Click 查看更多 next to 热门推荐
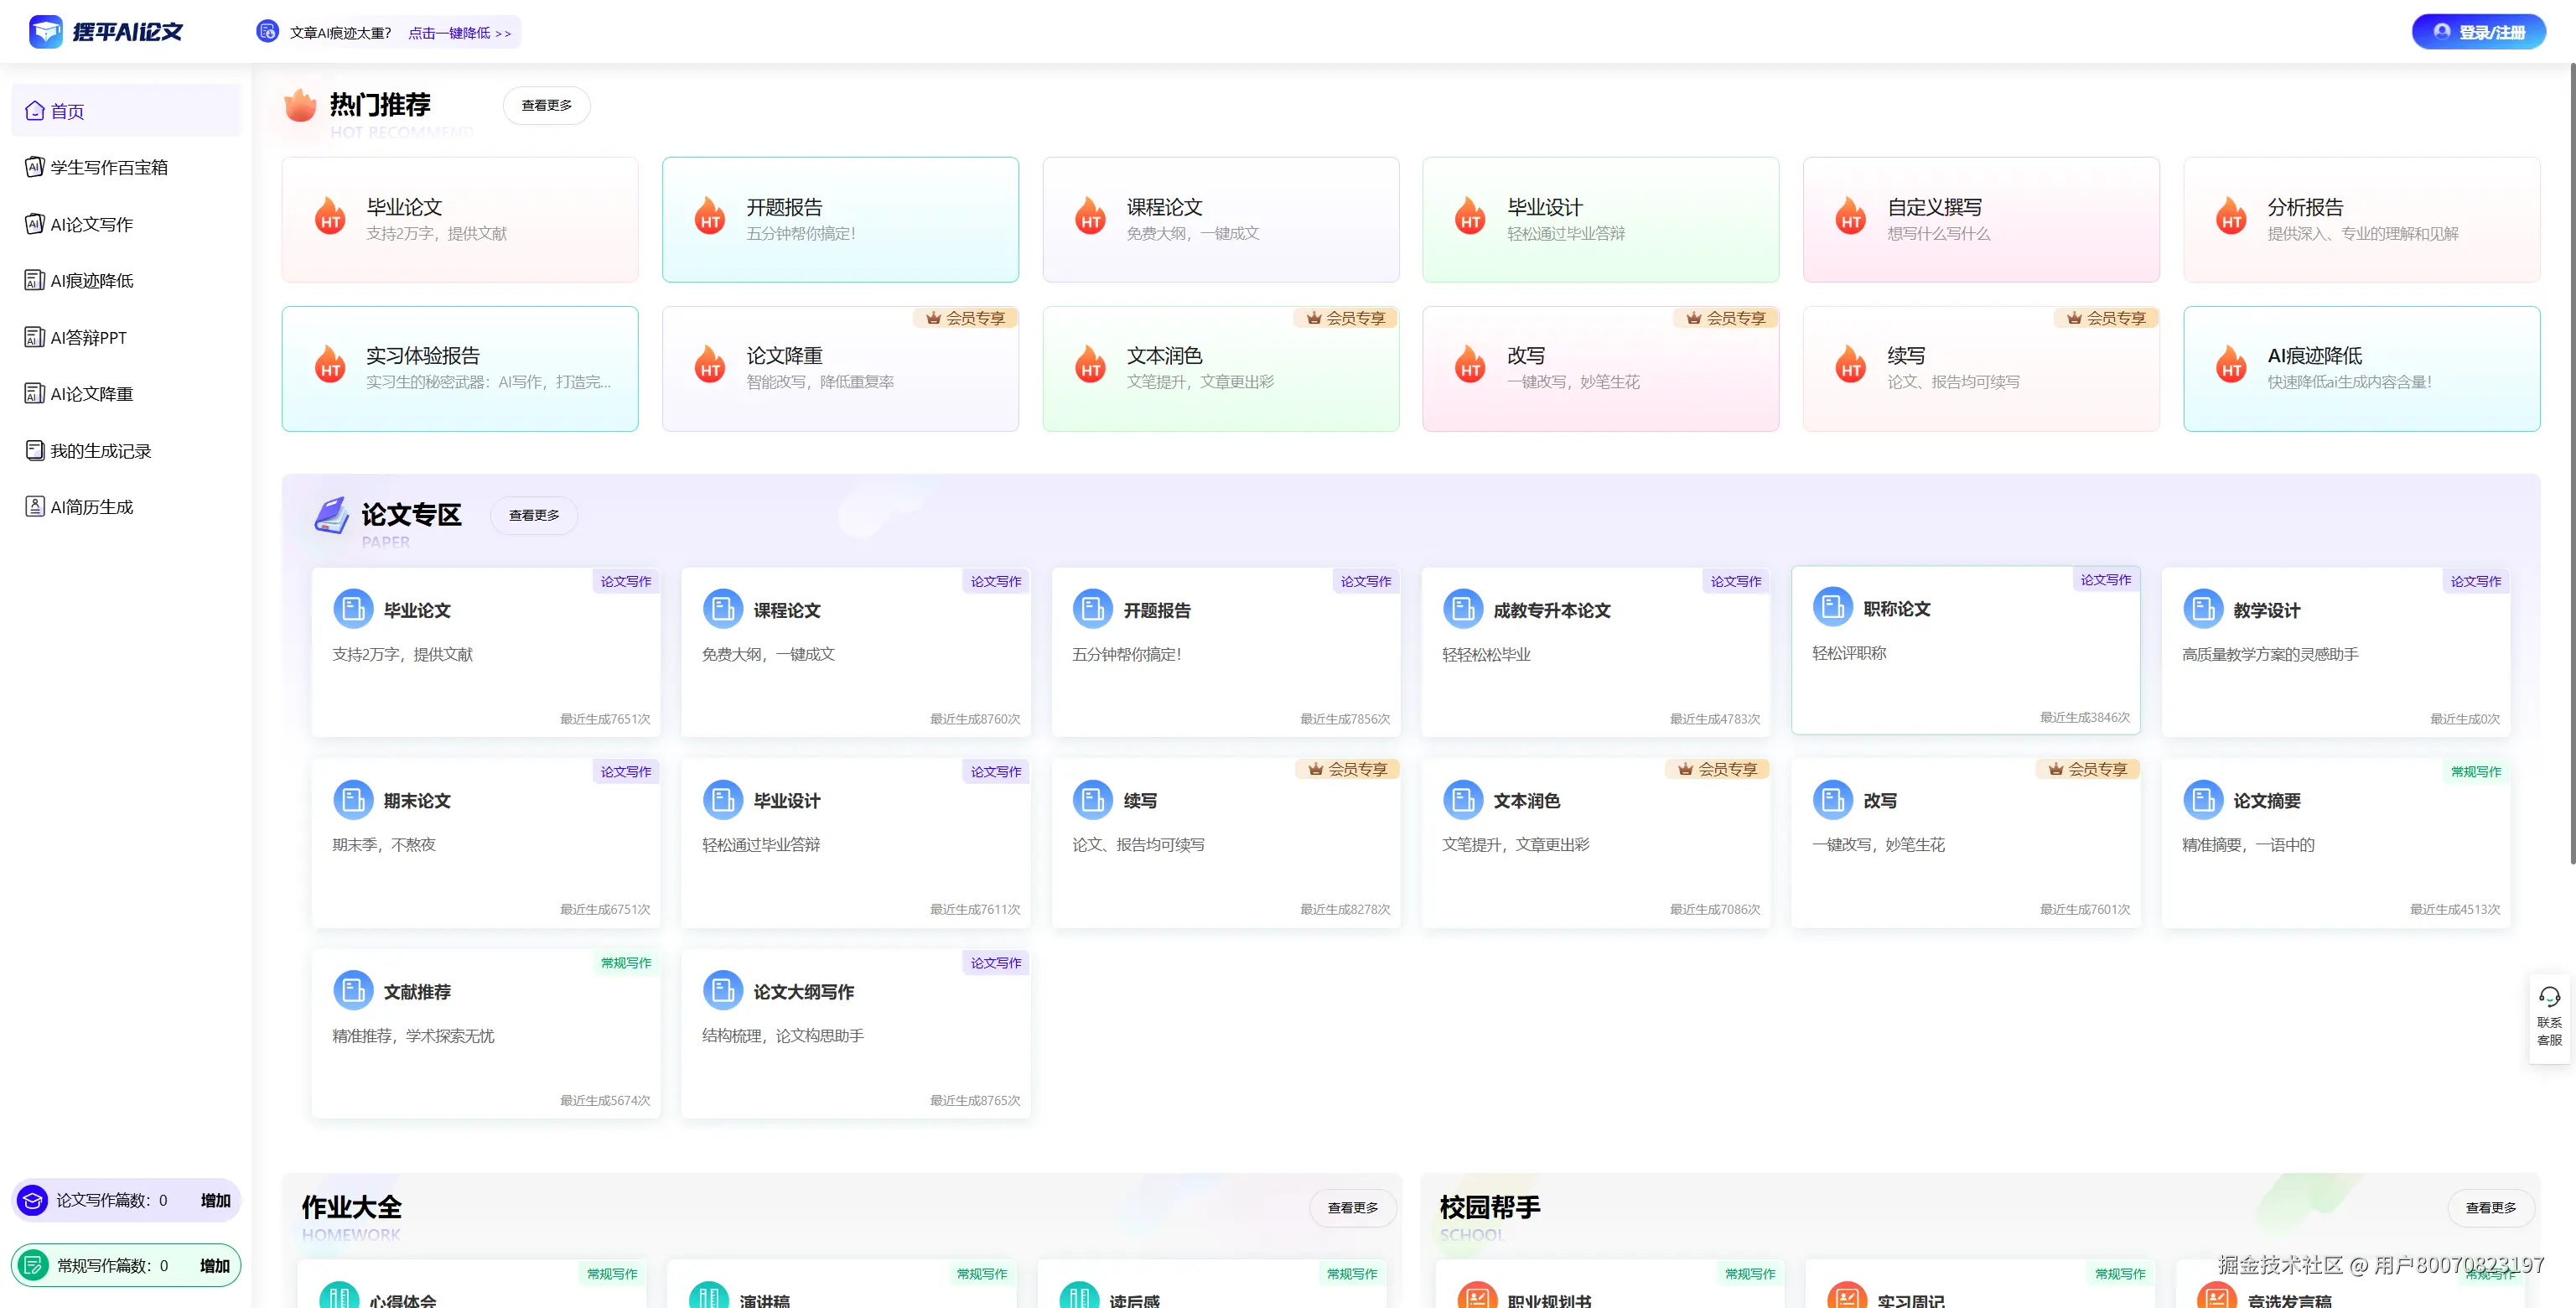Screen dimensions: 2576x1308 [x=546, y=106]
